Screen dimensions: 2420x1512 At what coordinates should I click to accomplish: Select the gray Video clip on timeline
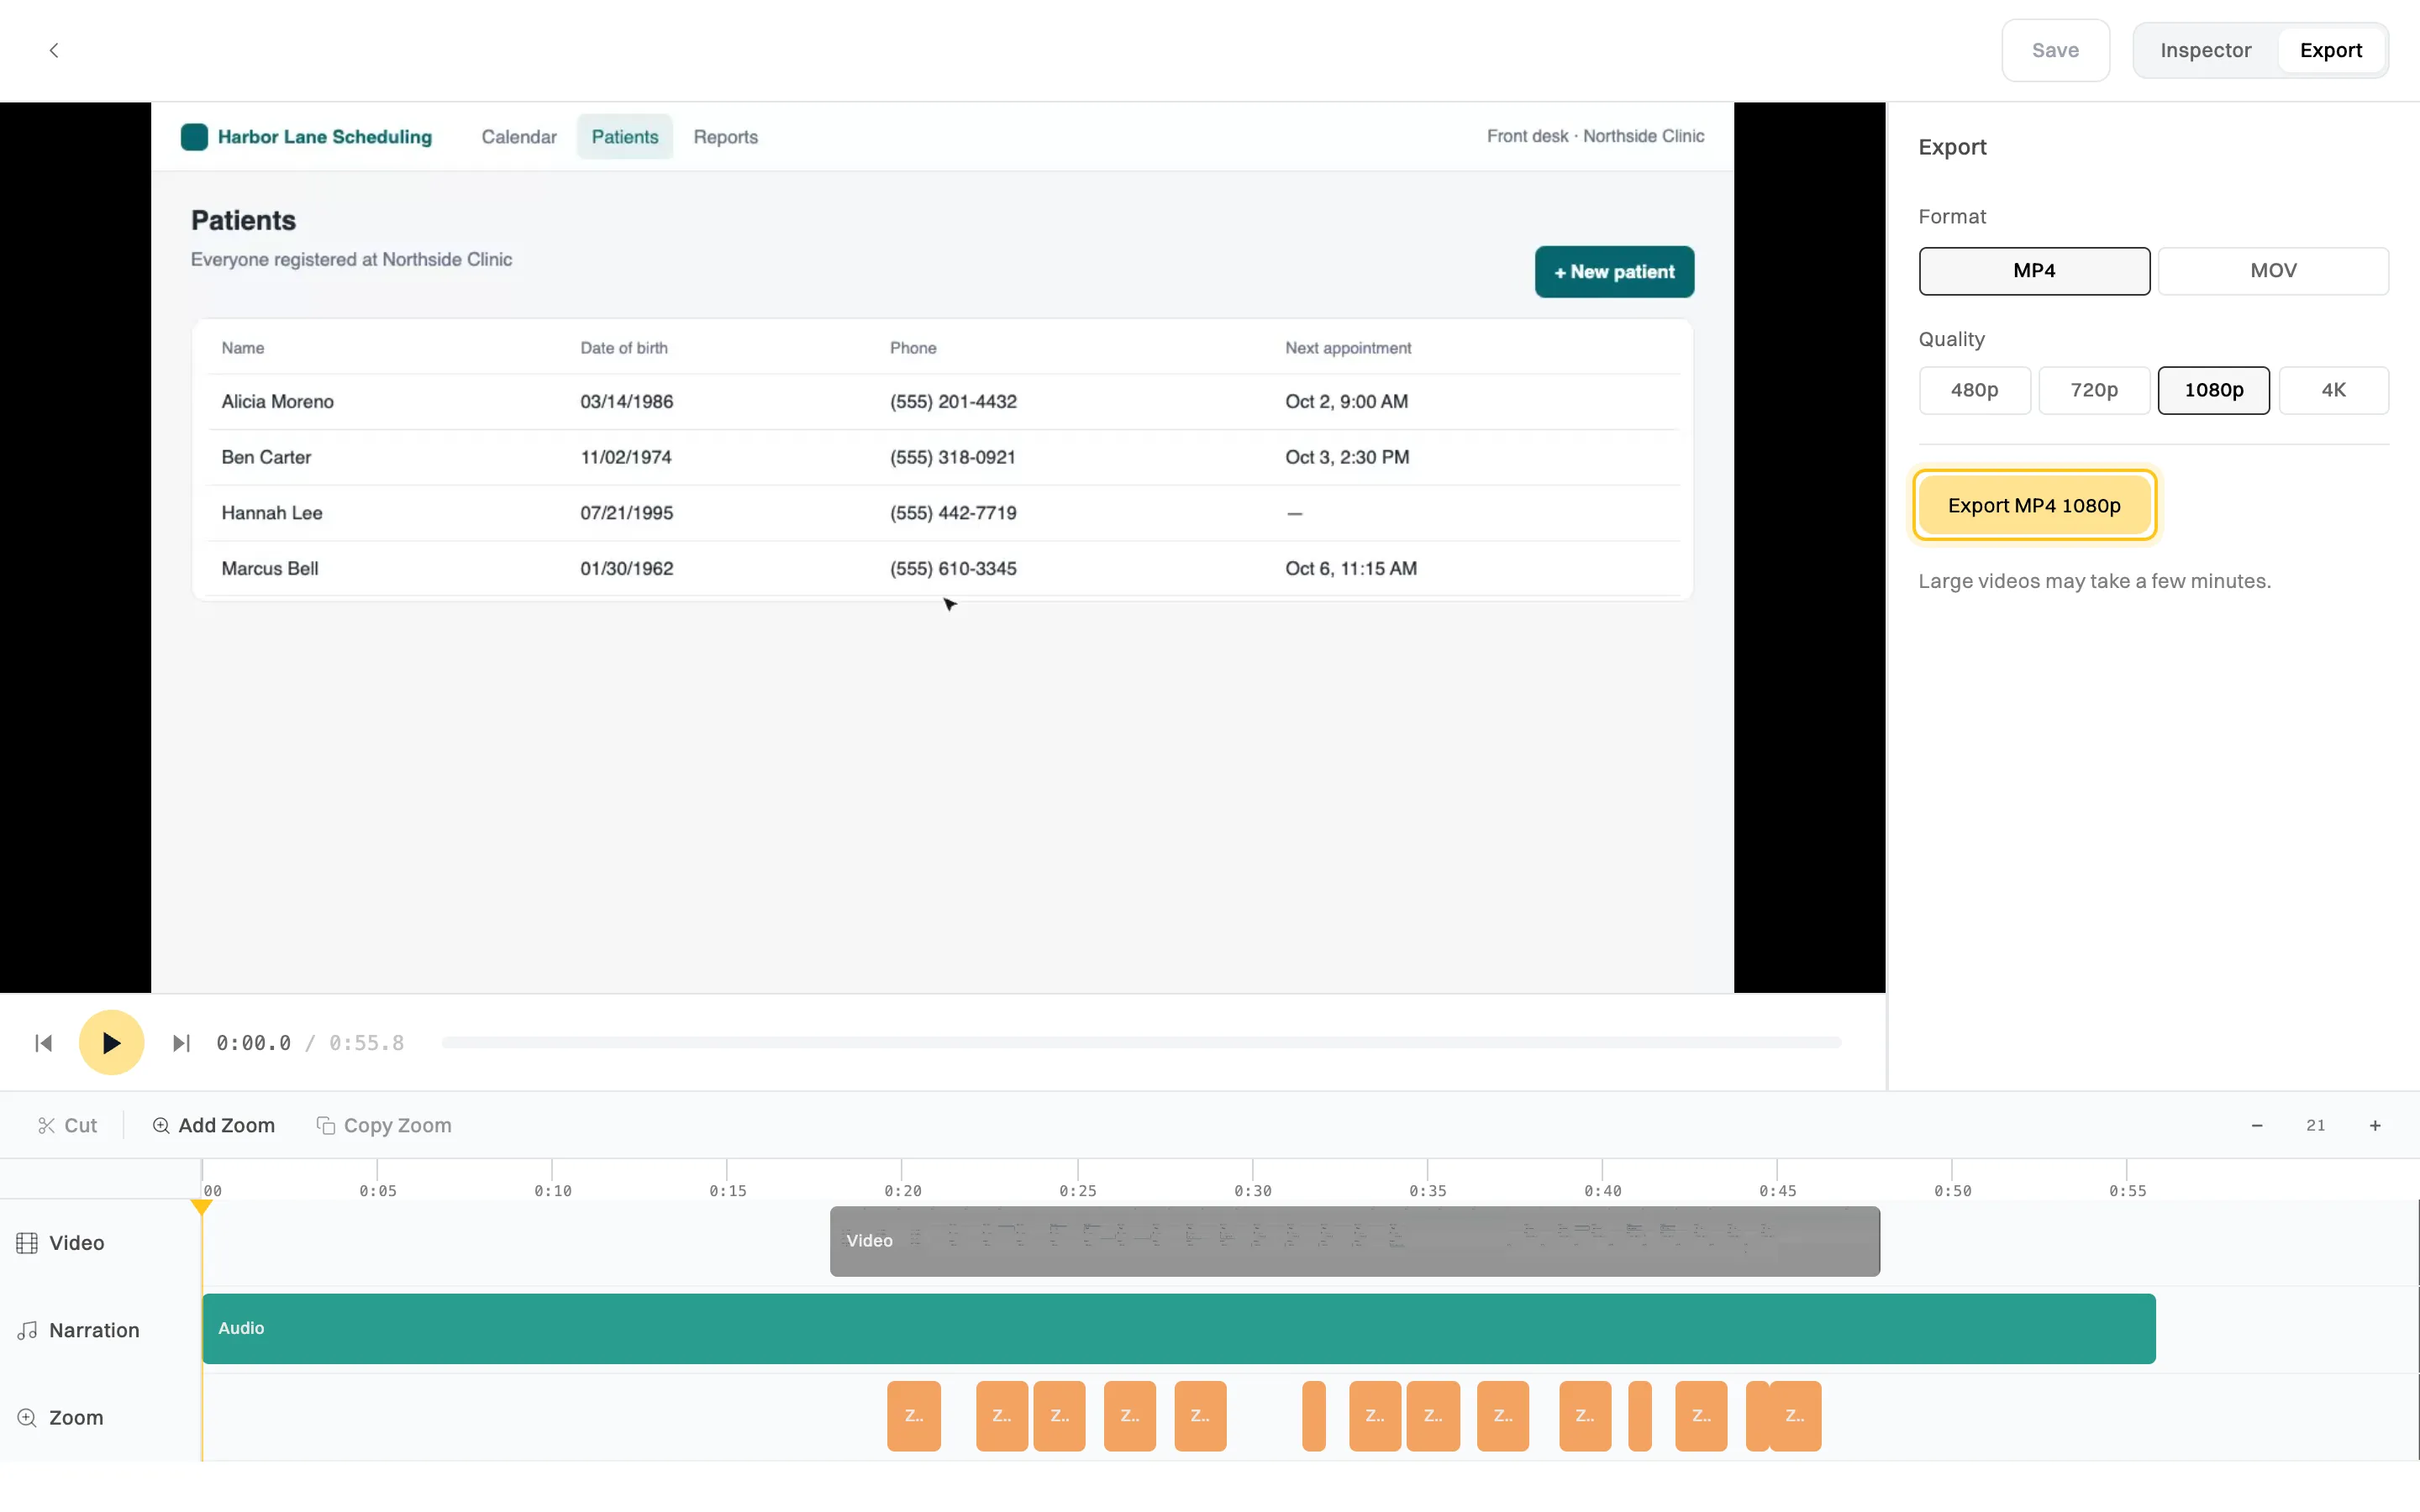pos(1354,1241)
